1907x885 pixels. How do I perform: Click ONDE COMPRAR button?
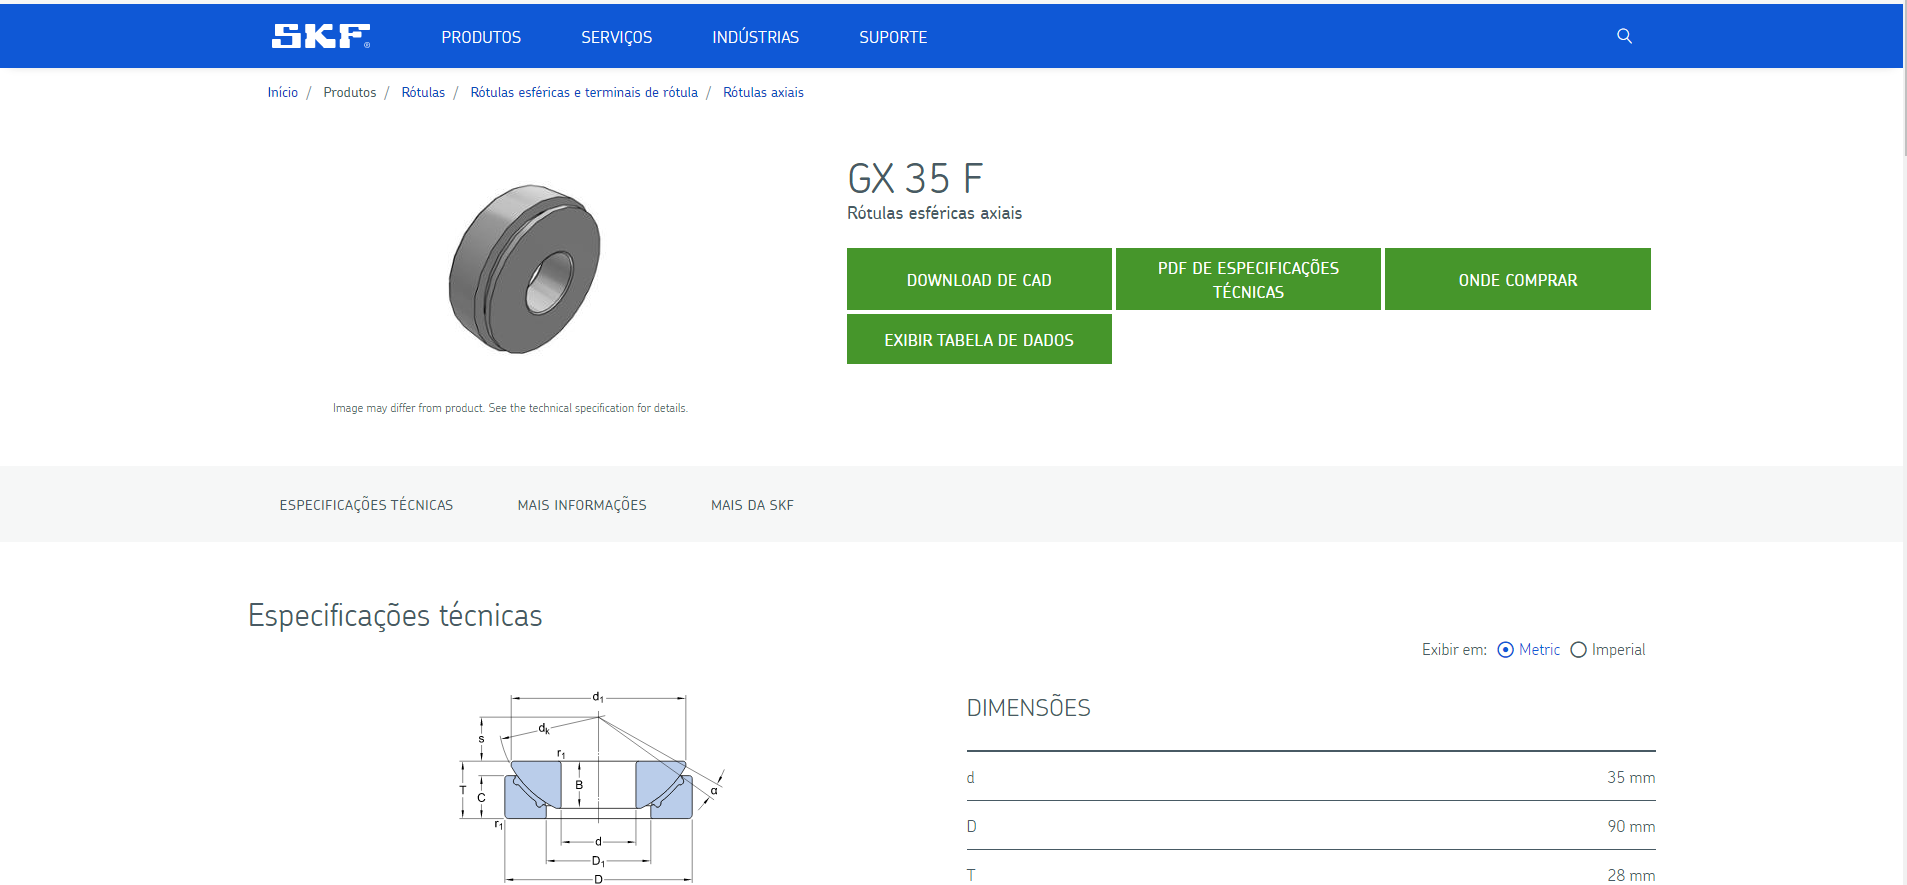pos(1517,279)
